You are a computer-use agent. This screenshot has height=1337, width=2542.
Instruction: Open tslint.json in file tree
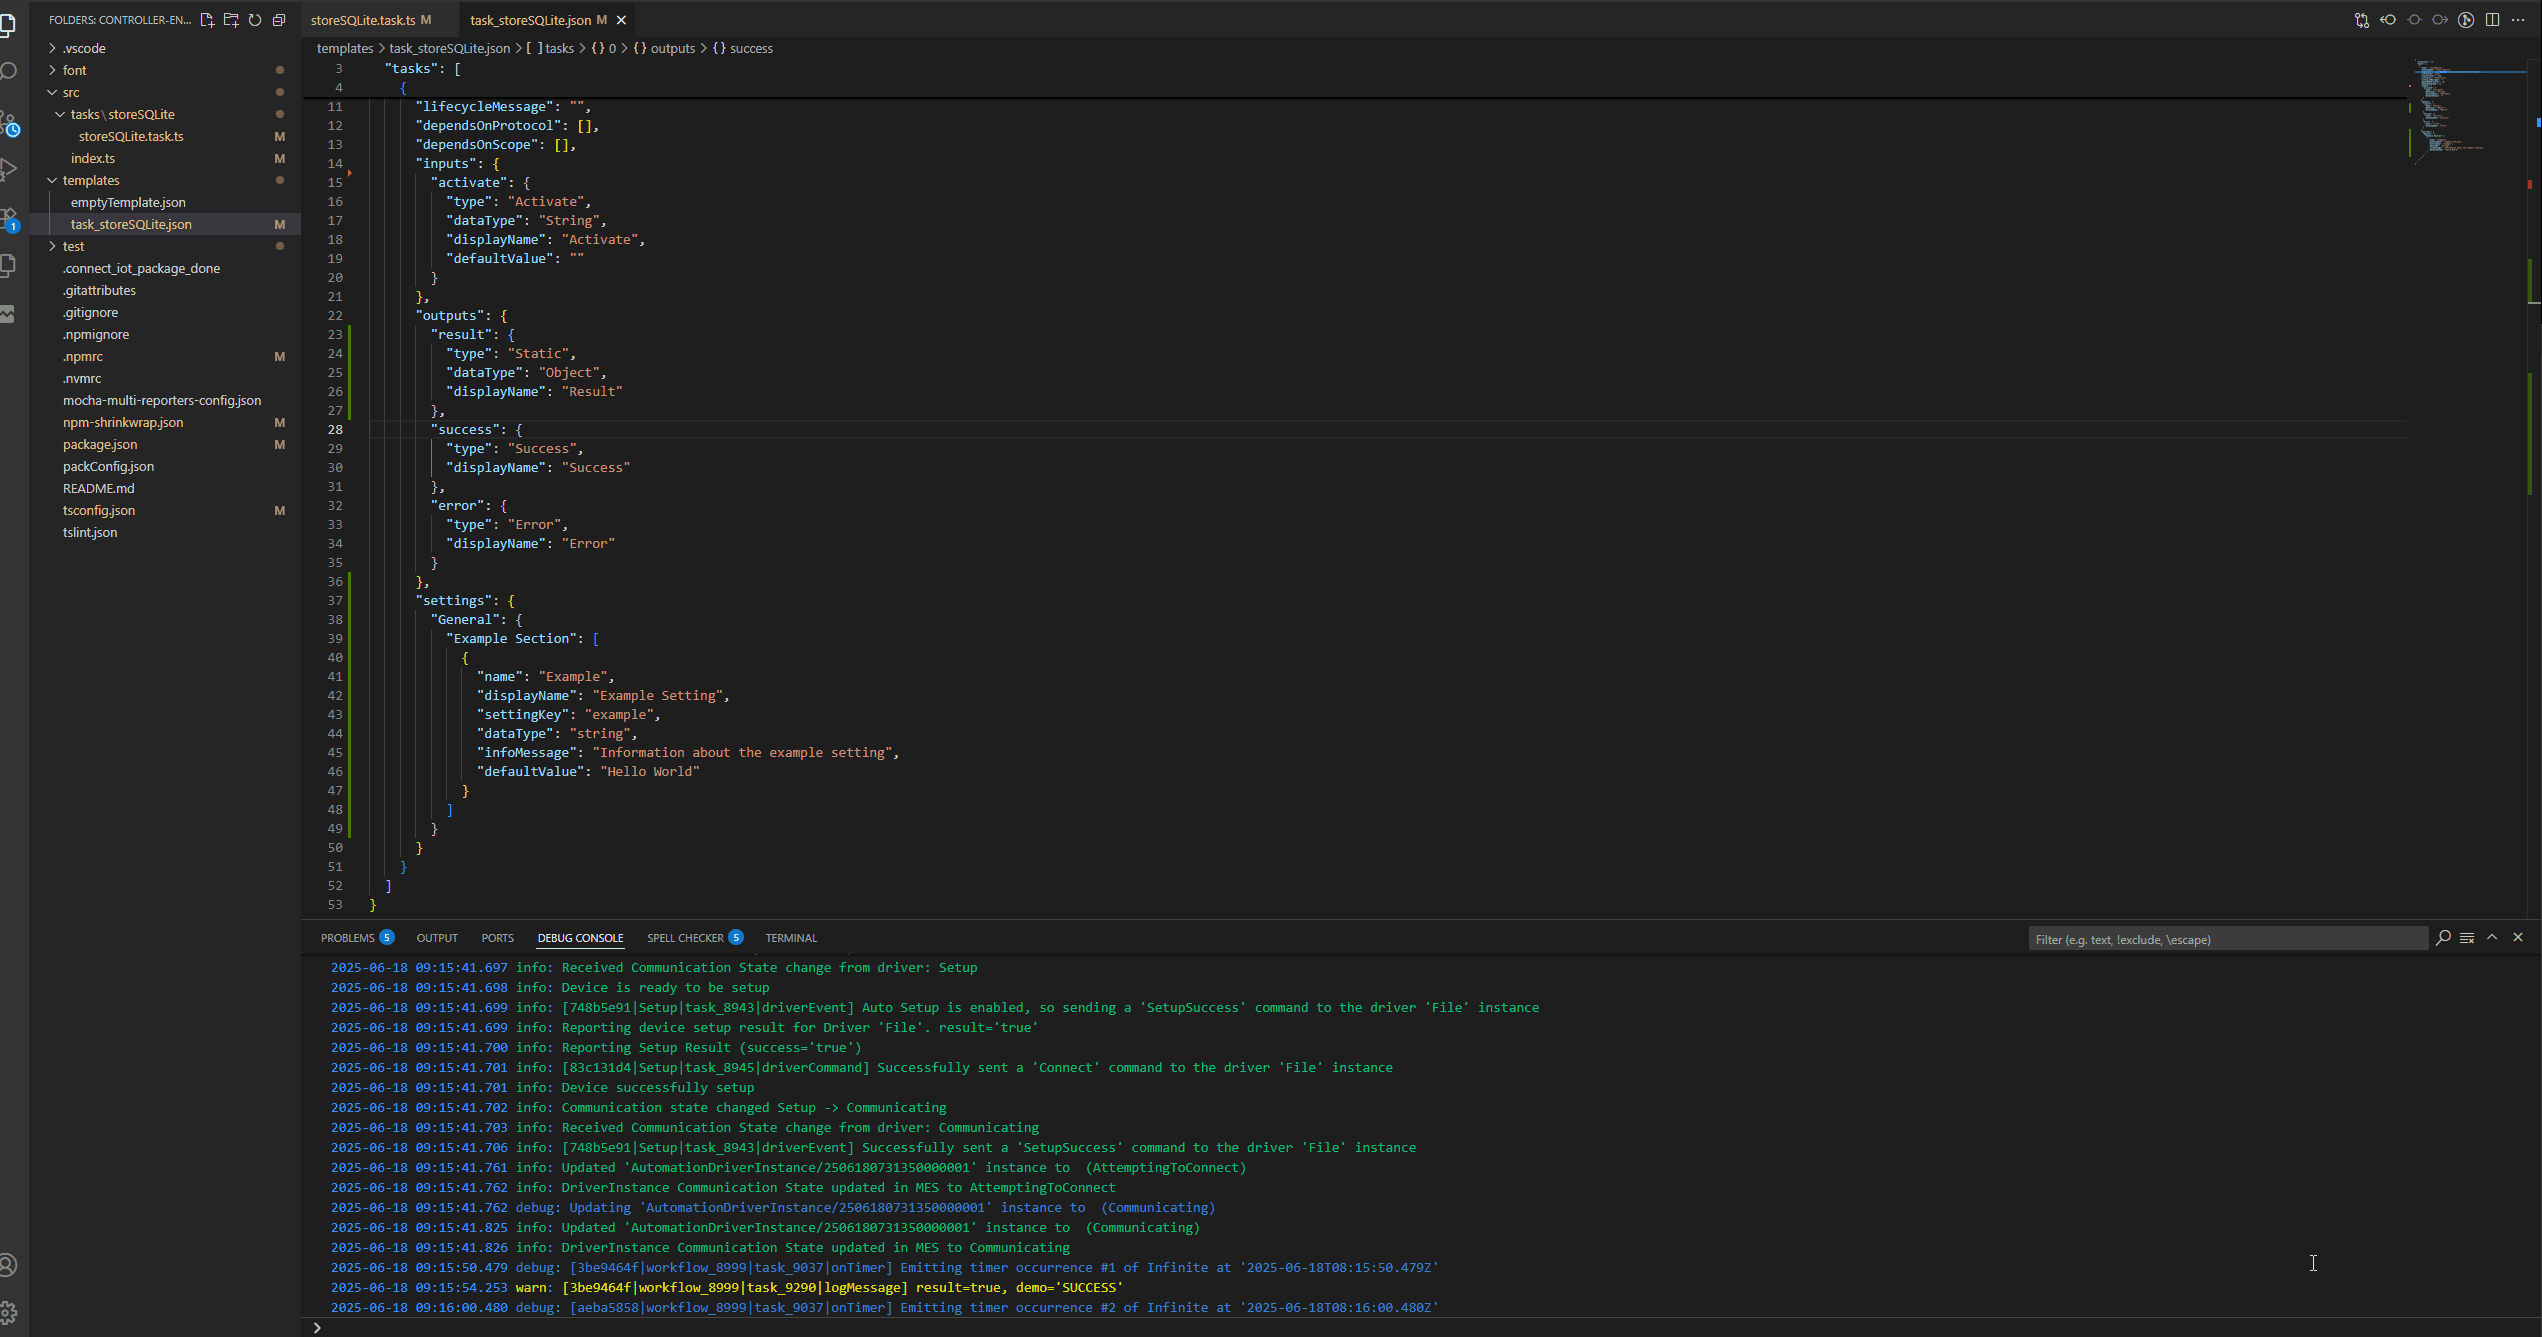[90, 532]
